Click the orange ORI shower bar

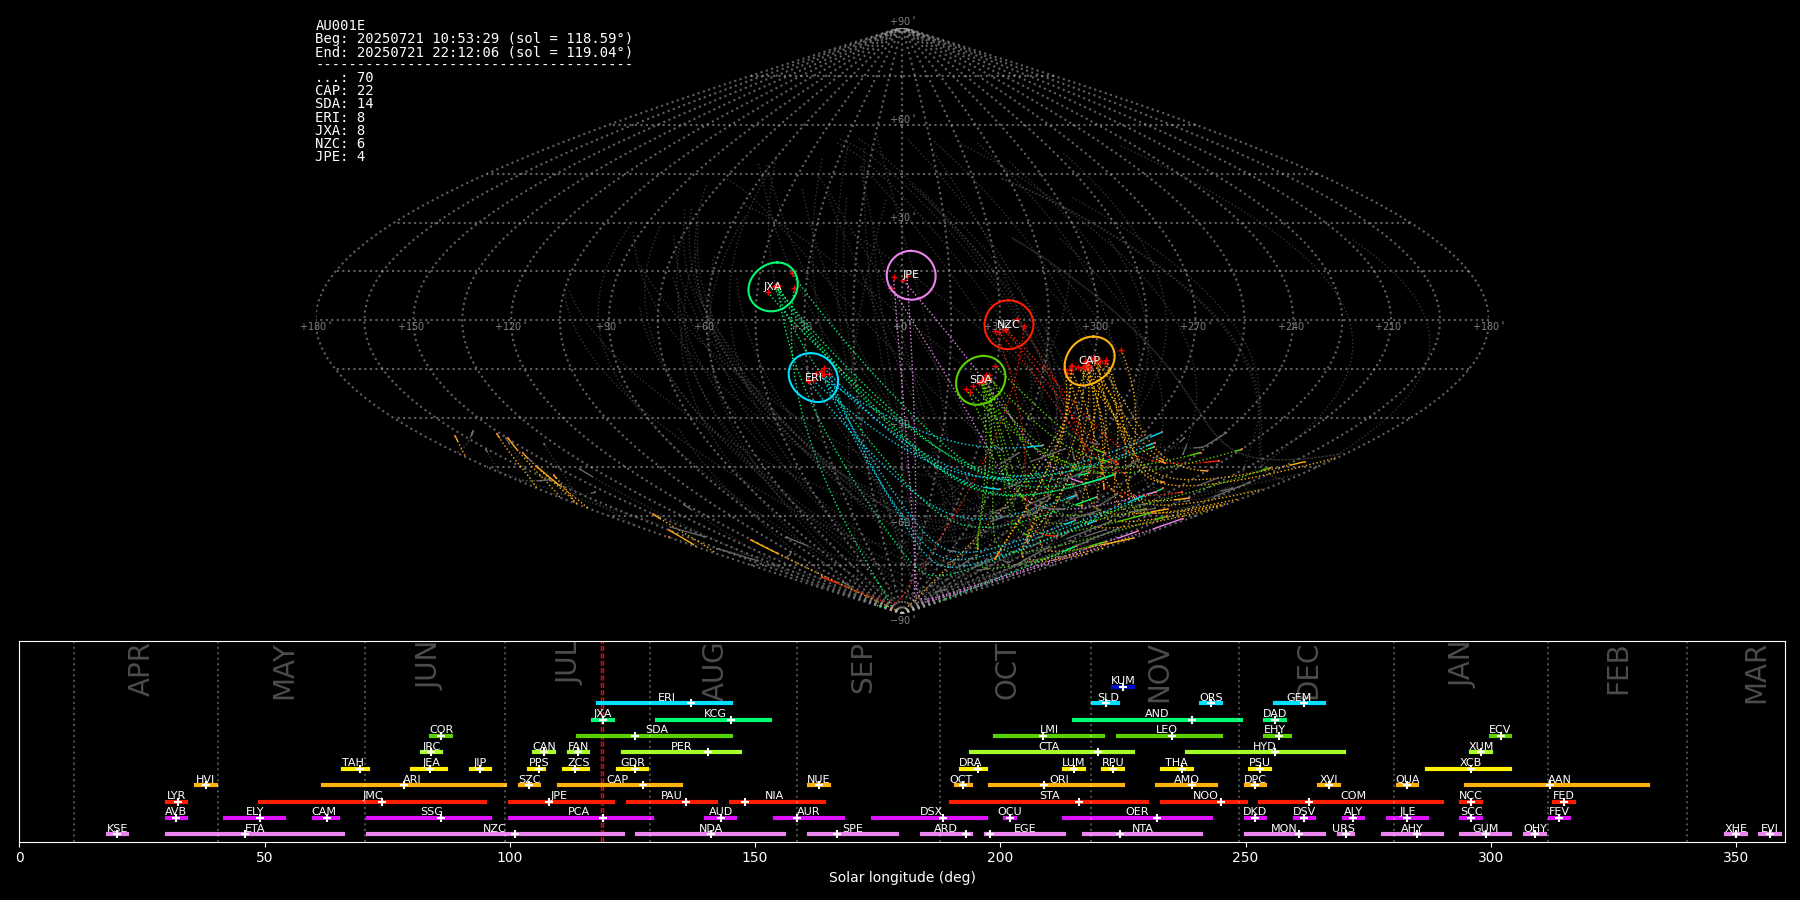1056,785
